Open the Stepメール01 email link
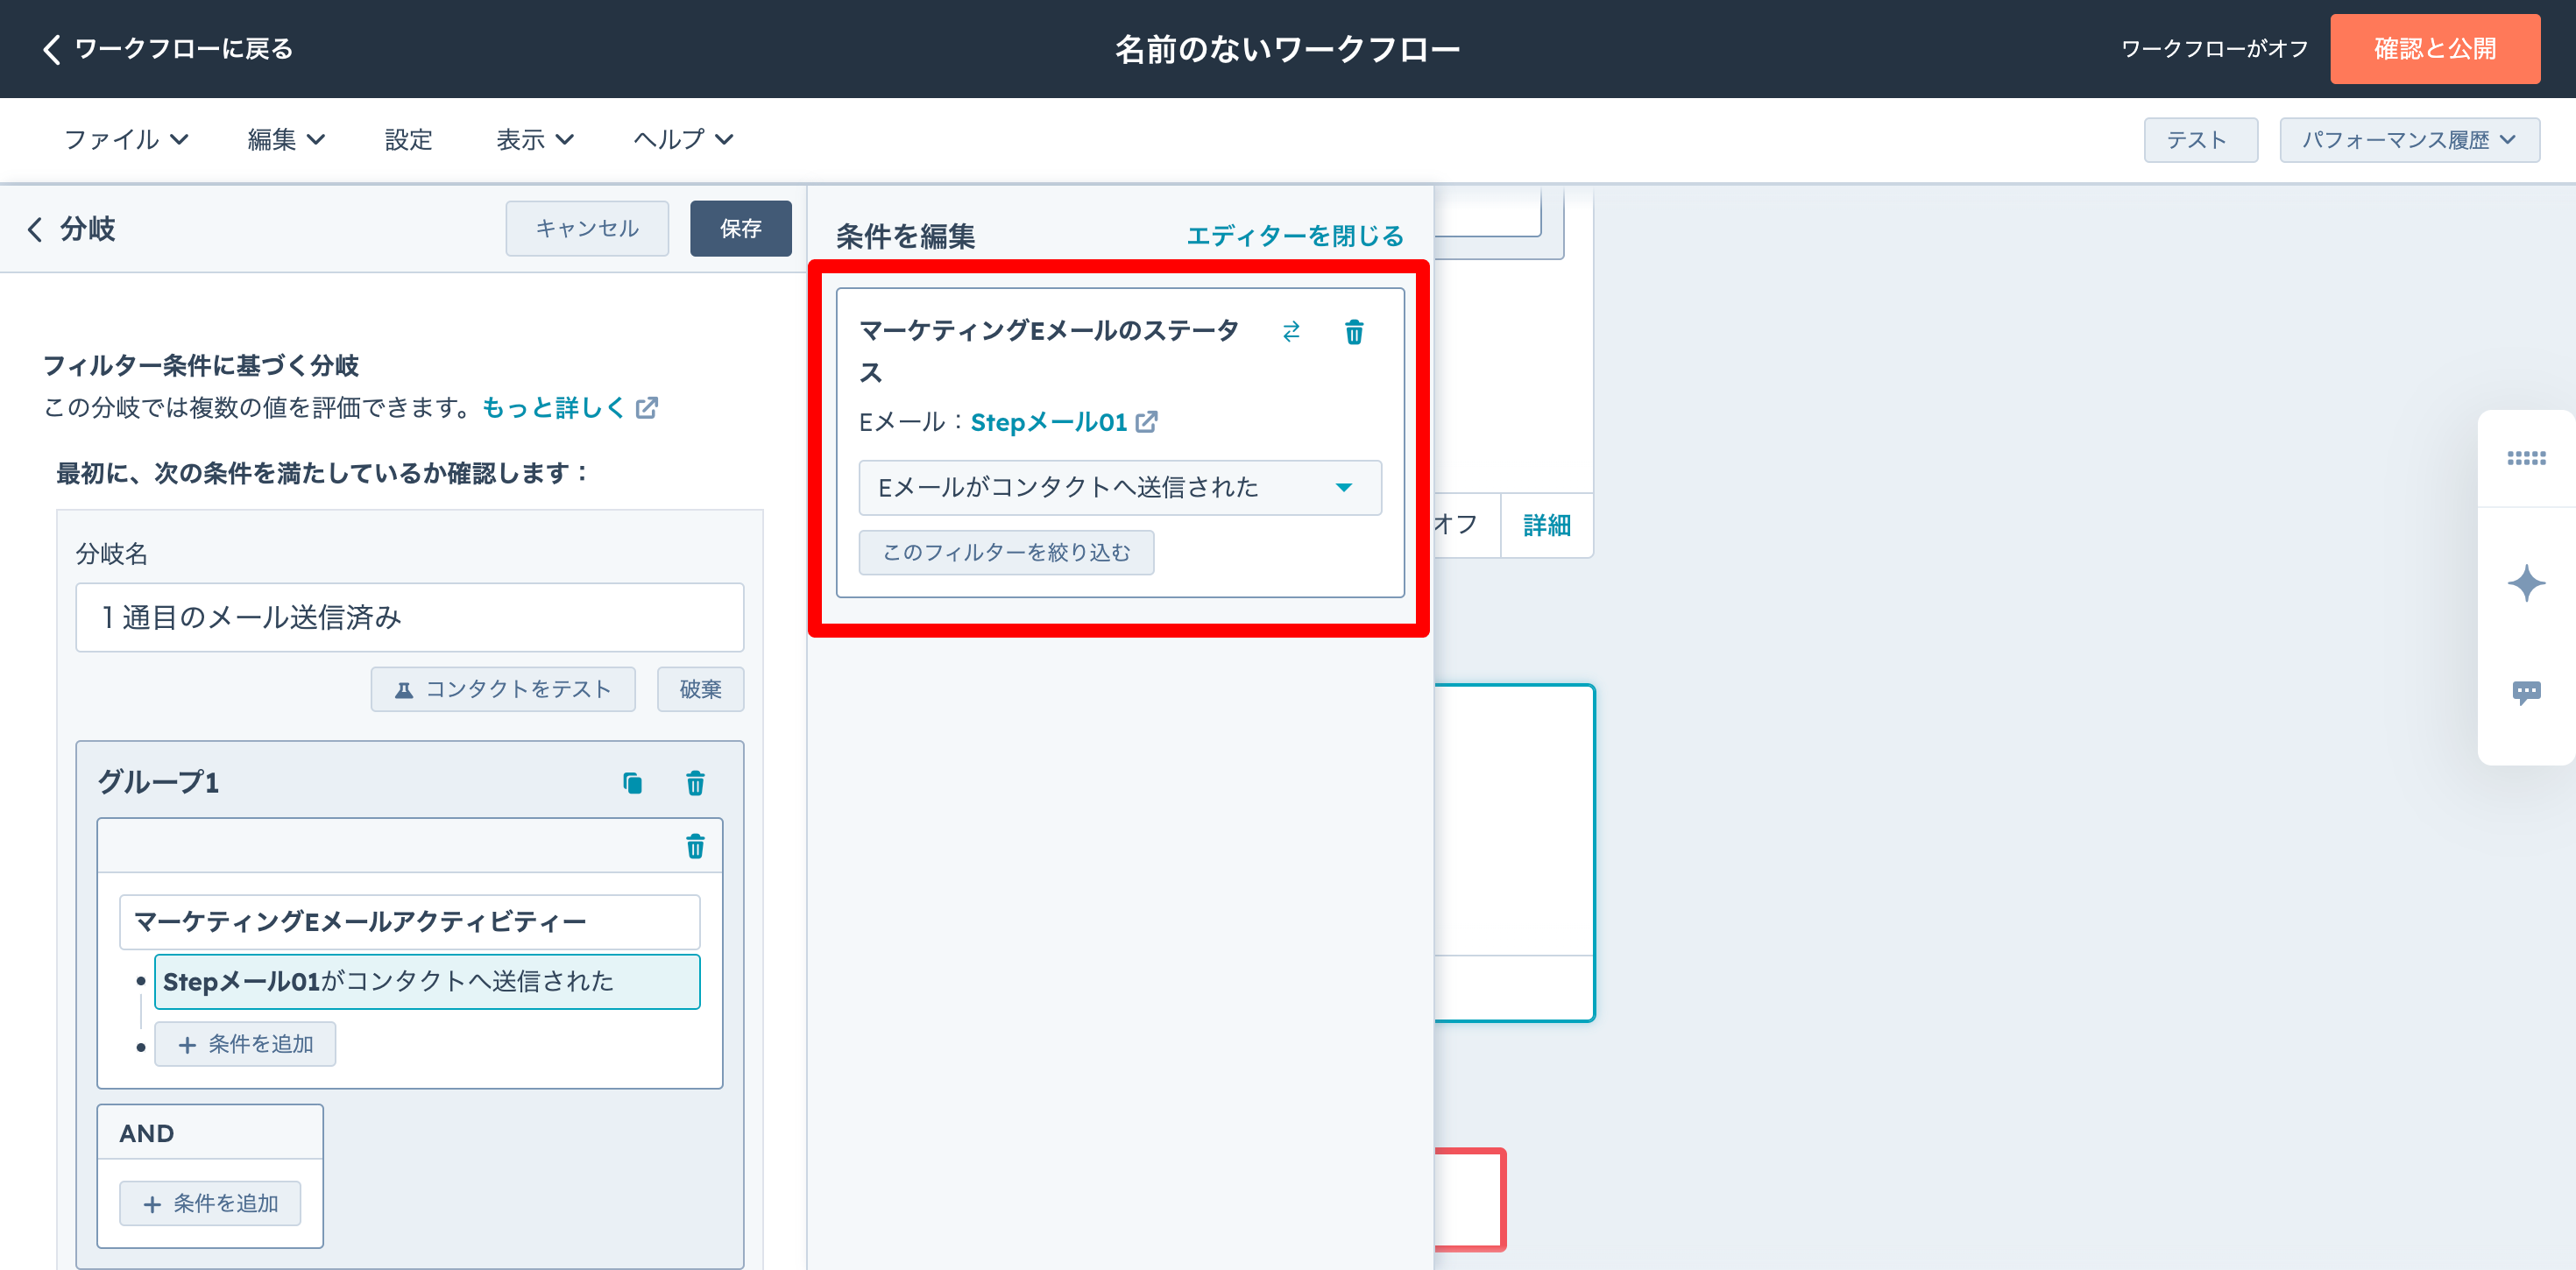 point(1063,422)
